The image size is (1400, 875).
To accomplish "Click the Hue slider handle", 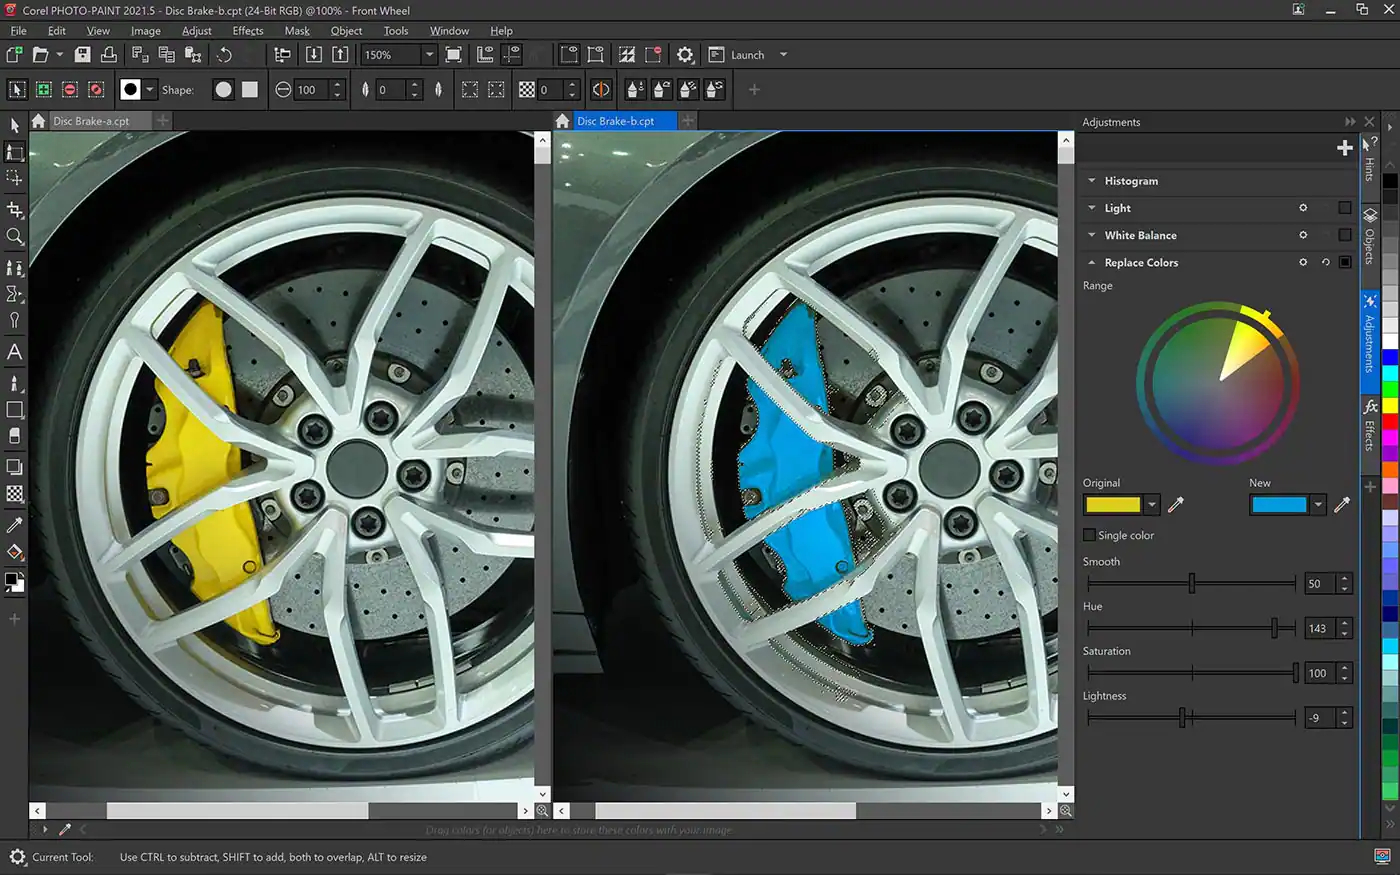I will point(1275,629).
